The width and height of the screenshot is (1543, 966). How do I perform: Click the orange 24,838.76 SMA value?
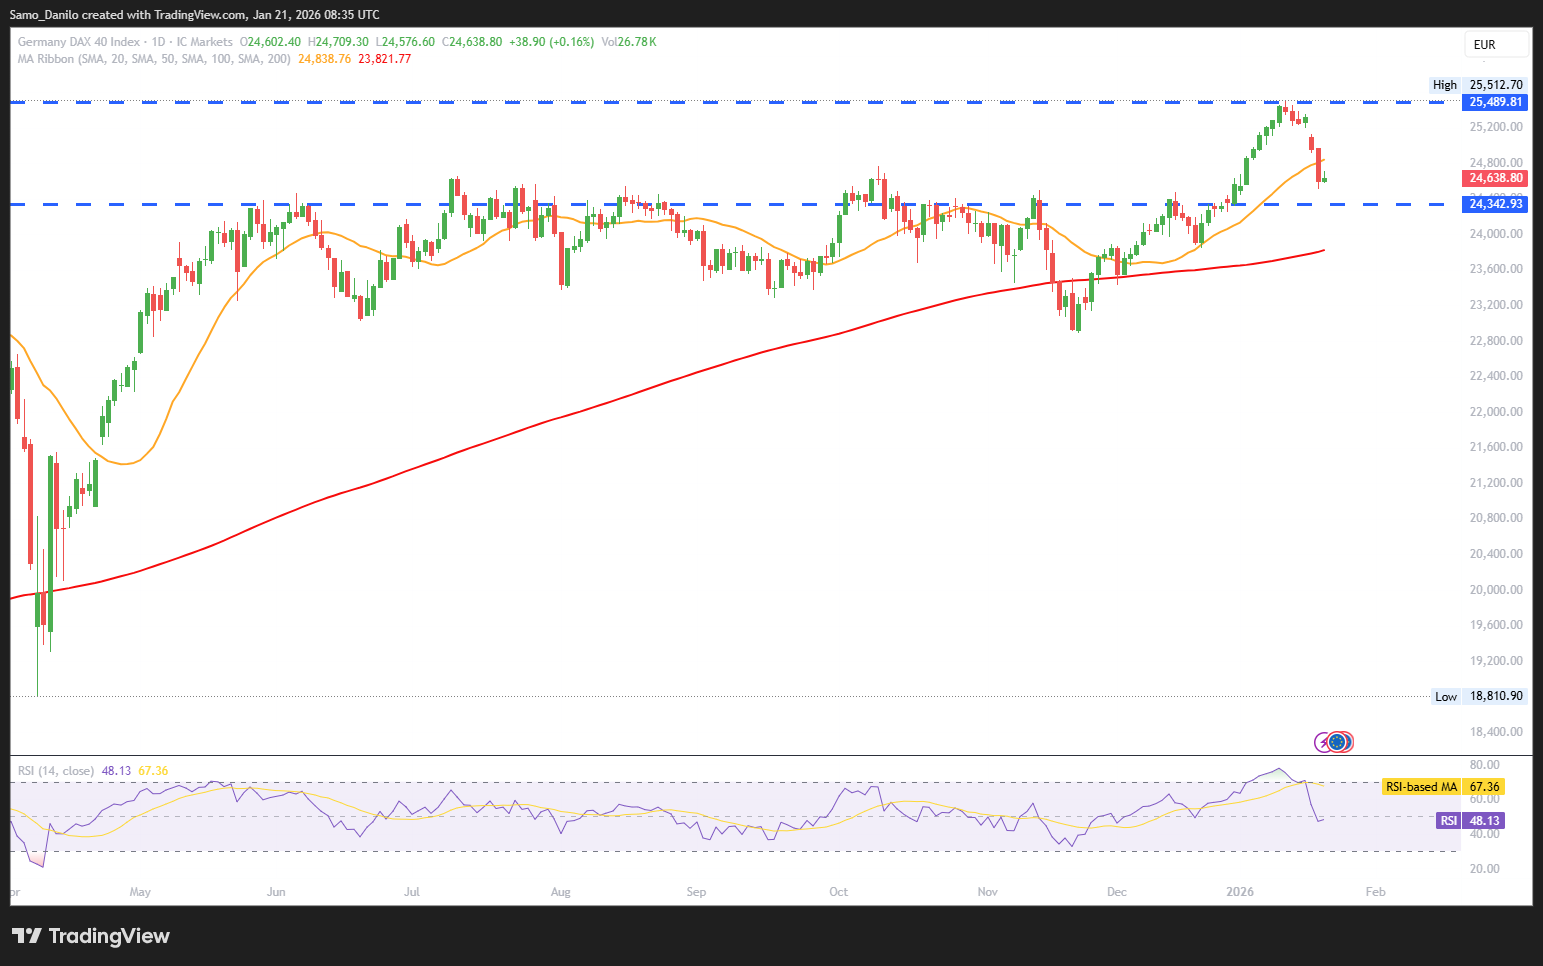[325, 59]
